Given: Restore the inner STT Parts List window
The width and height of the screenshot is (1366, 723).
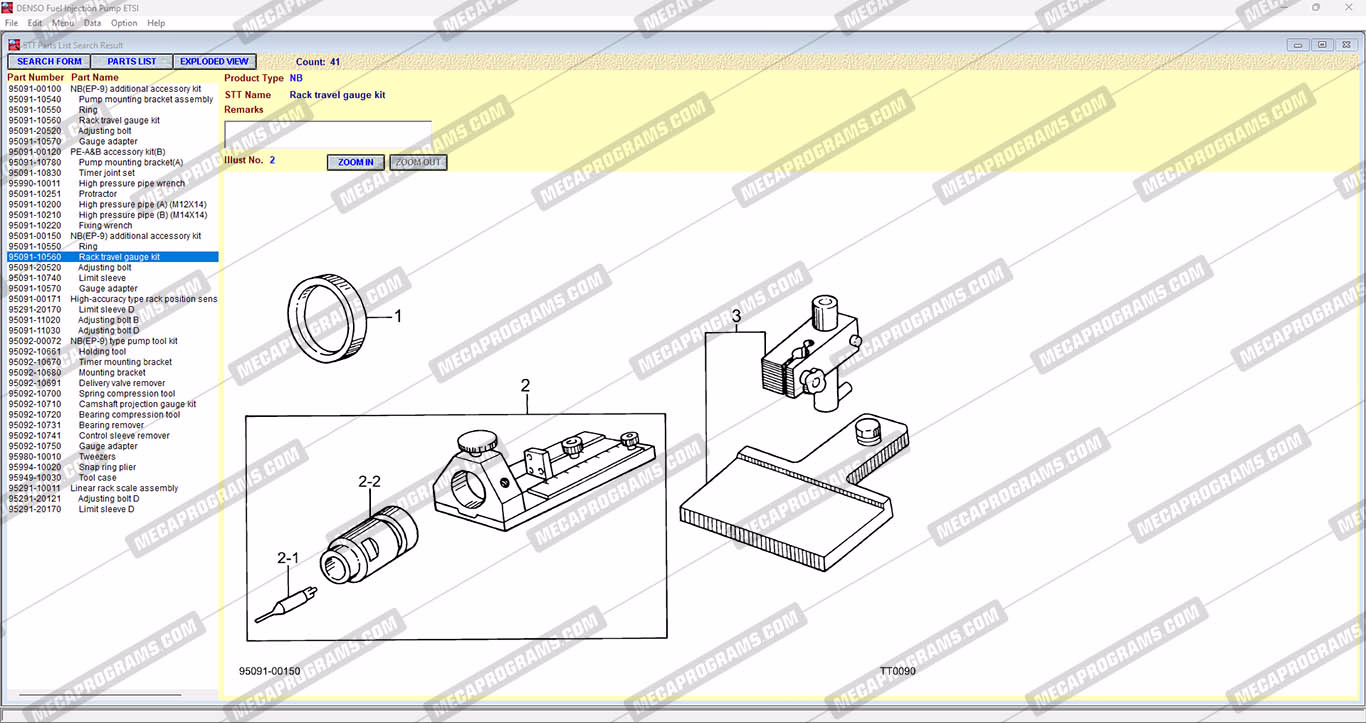Looking at the screenshot, I should click(x=1322, y=45).
